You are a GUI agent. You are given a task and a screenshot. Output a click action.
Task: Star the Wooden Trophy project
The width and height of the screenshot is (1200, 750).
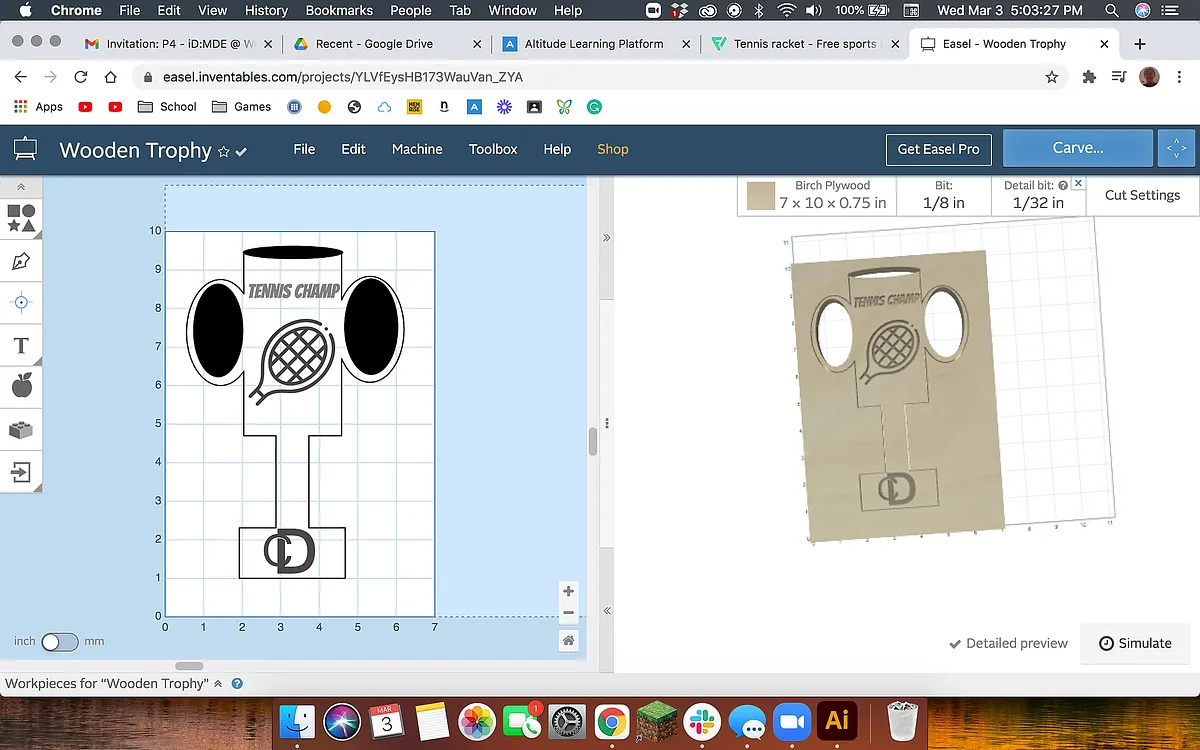pyautogui.click(x=224, y=151)
